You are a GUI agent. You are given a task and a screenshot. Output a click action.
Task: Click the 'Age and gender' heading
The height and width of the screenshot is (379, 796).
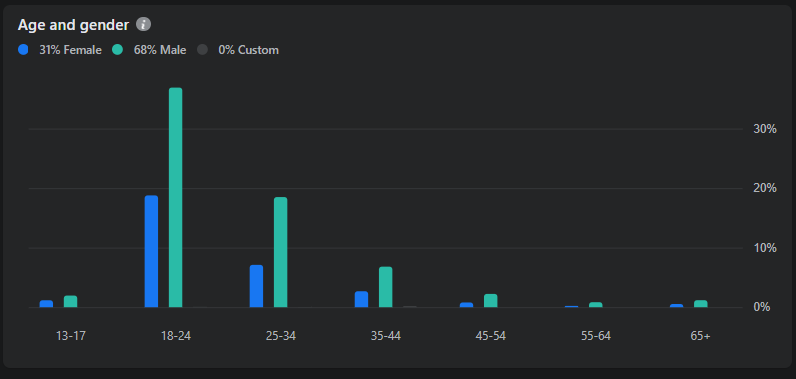click(x=74, y=24)
